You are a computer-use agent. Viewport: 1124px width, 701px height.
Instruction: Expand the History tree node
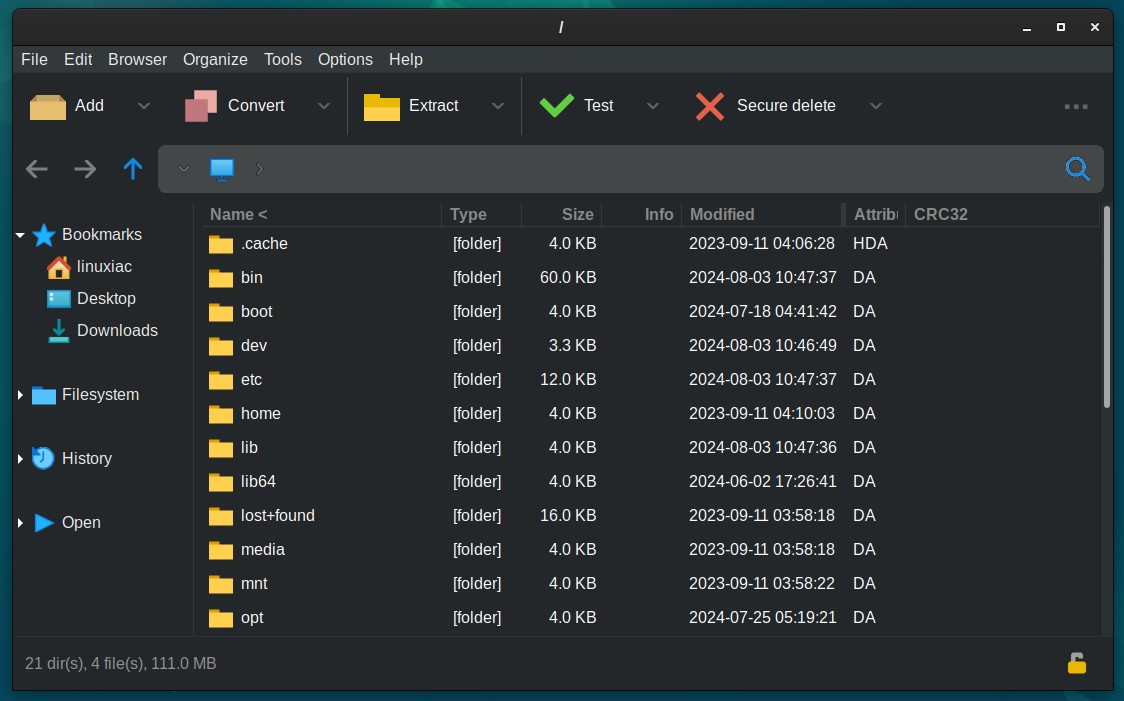click(x=20, y=459)
